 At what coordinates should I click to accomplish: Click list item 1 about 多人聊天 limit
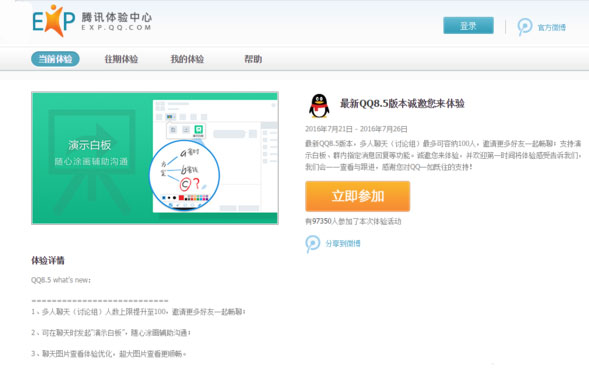(x=138, y=312)
